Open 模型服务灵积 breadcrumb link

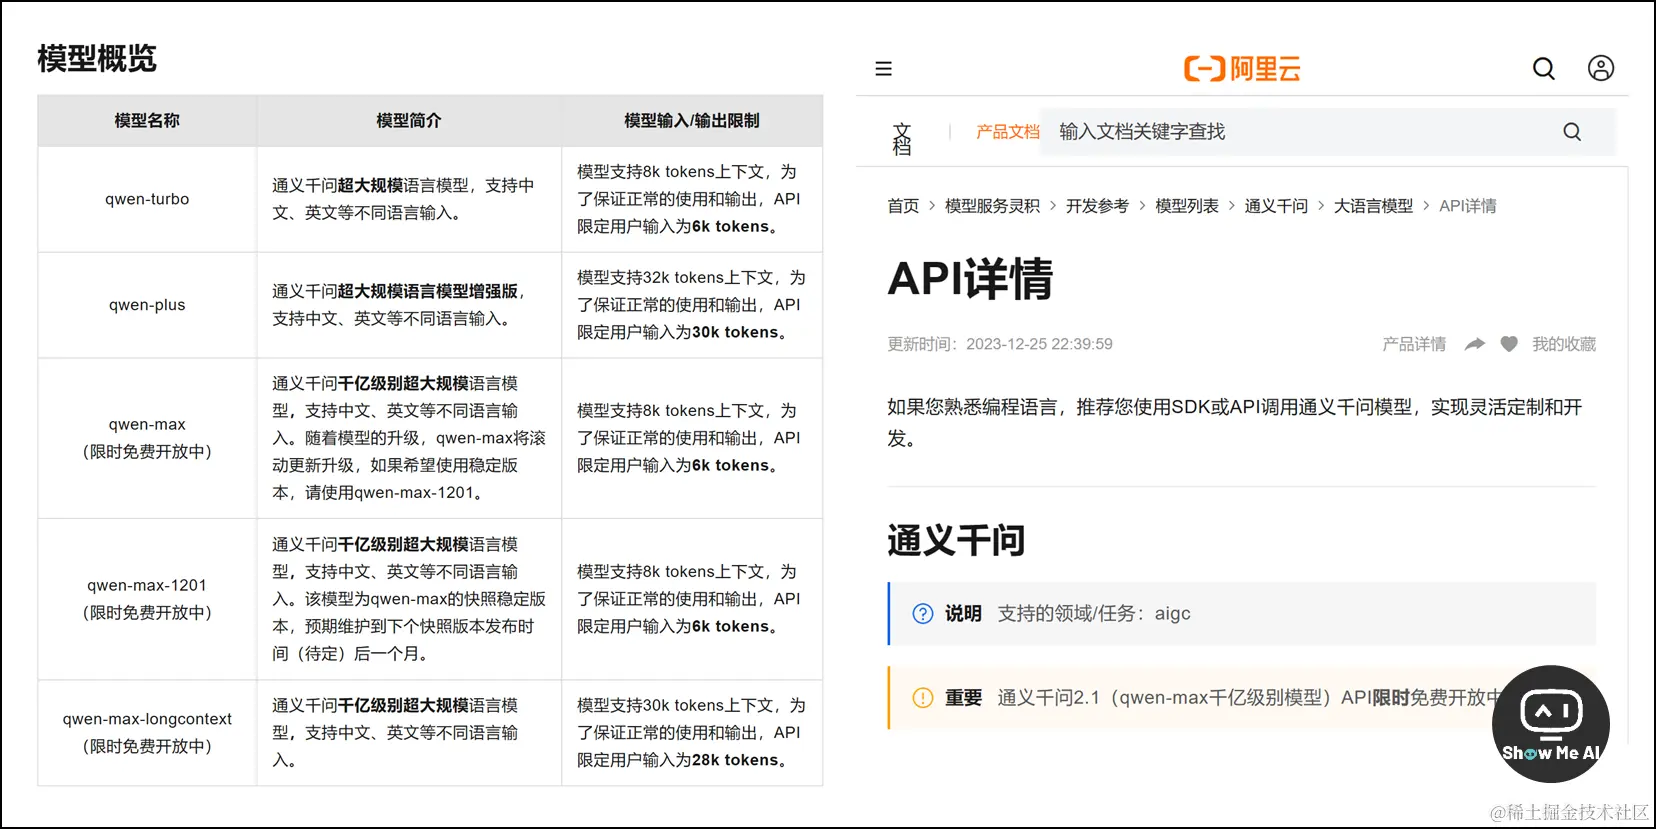[992, 206]
